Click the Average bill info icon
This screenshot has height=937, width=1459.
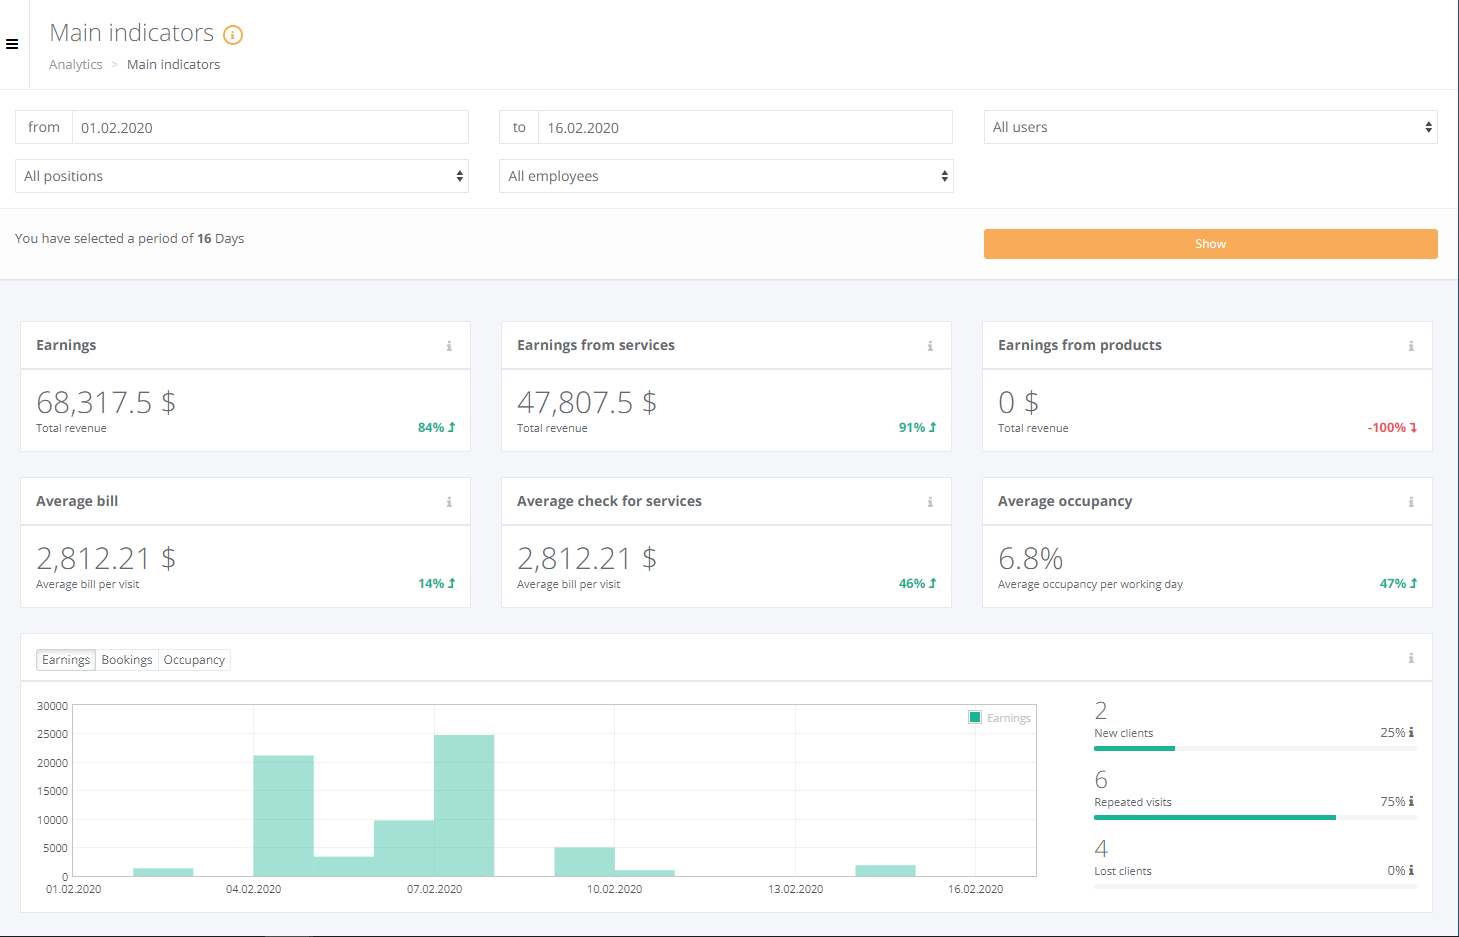[x=449, y=502]
